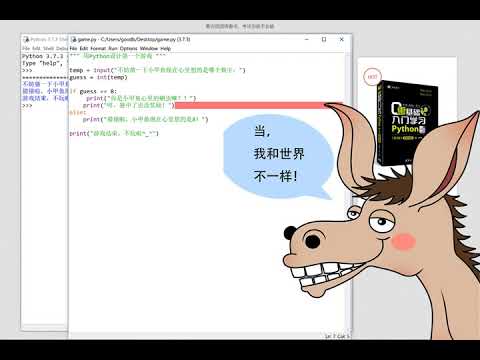Open the Help menu in game.py editor
Image resolution: width=480 pixels, height=360 pixels.
(165, 48)
